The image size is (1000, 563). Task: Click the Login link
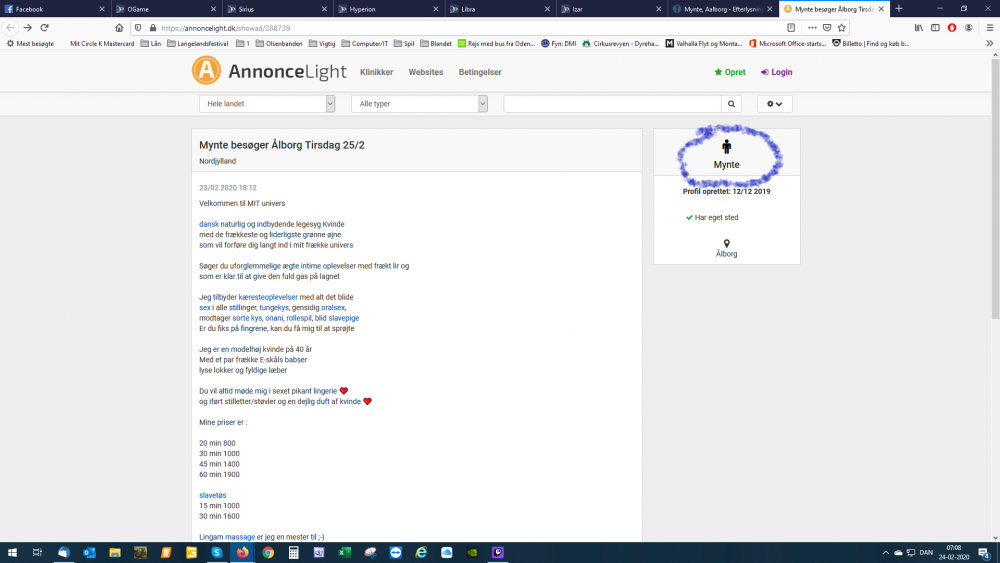[776, 72]
